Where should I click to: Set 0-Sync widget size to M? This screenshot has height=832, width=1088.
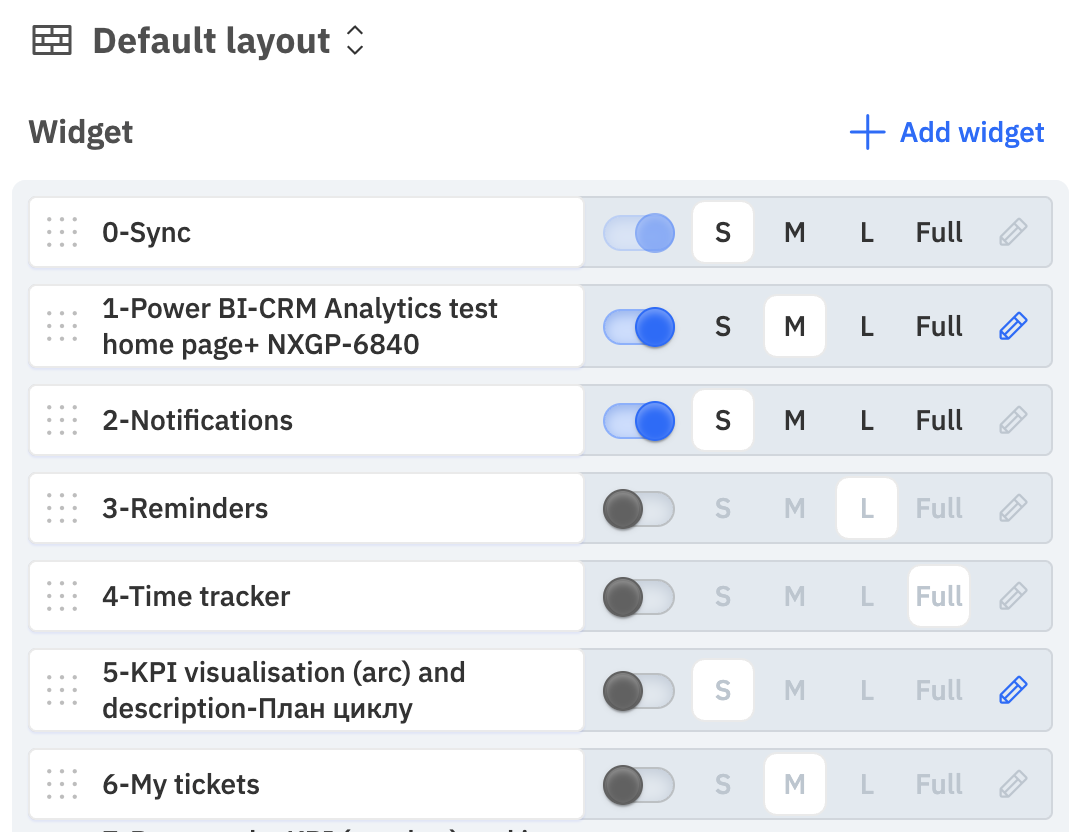pos(794,232)
